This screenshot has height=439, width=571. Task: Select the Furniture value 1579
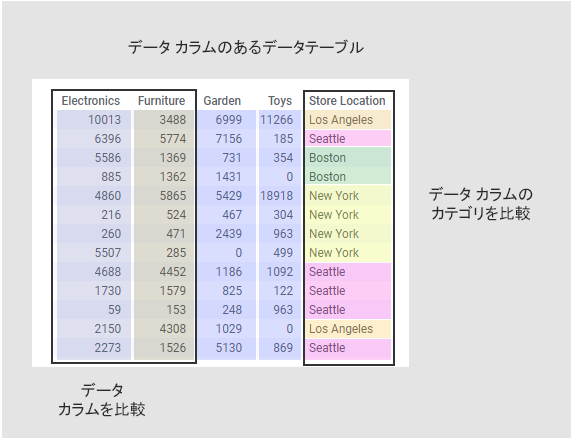[173, 290]
